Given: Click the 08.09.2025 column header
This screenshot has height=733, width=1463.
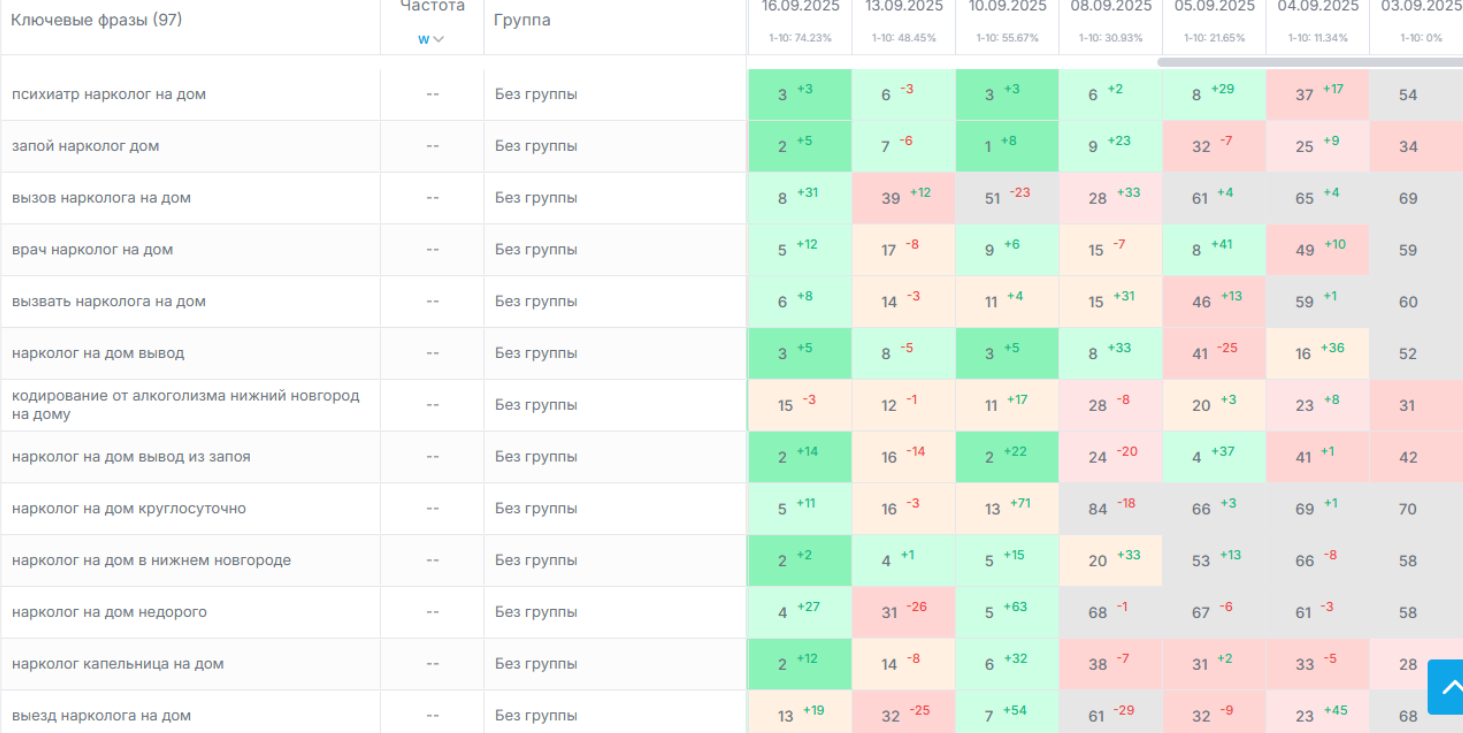Looking at the screenshot, I should pos(1110,7).
